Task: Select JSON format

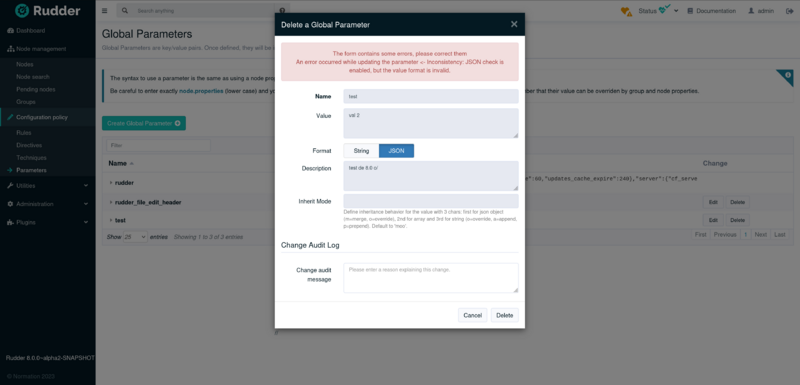Action: tap(396, 151)
